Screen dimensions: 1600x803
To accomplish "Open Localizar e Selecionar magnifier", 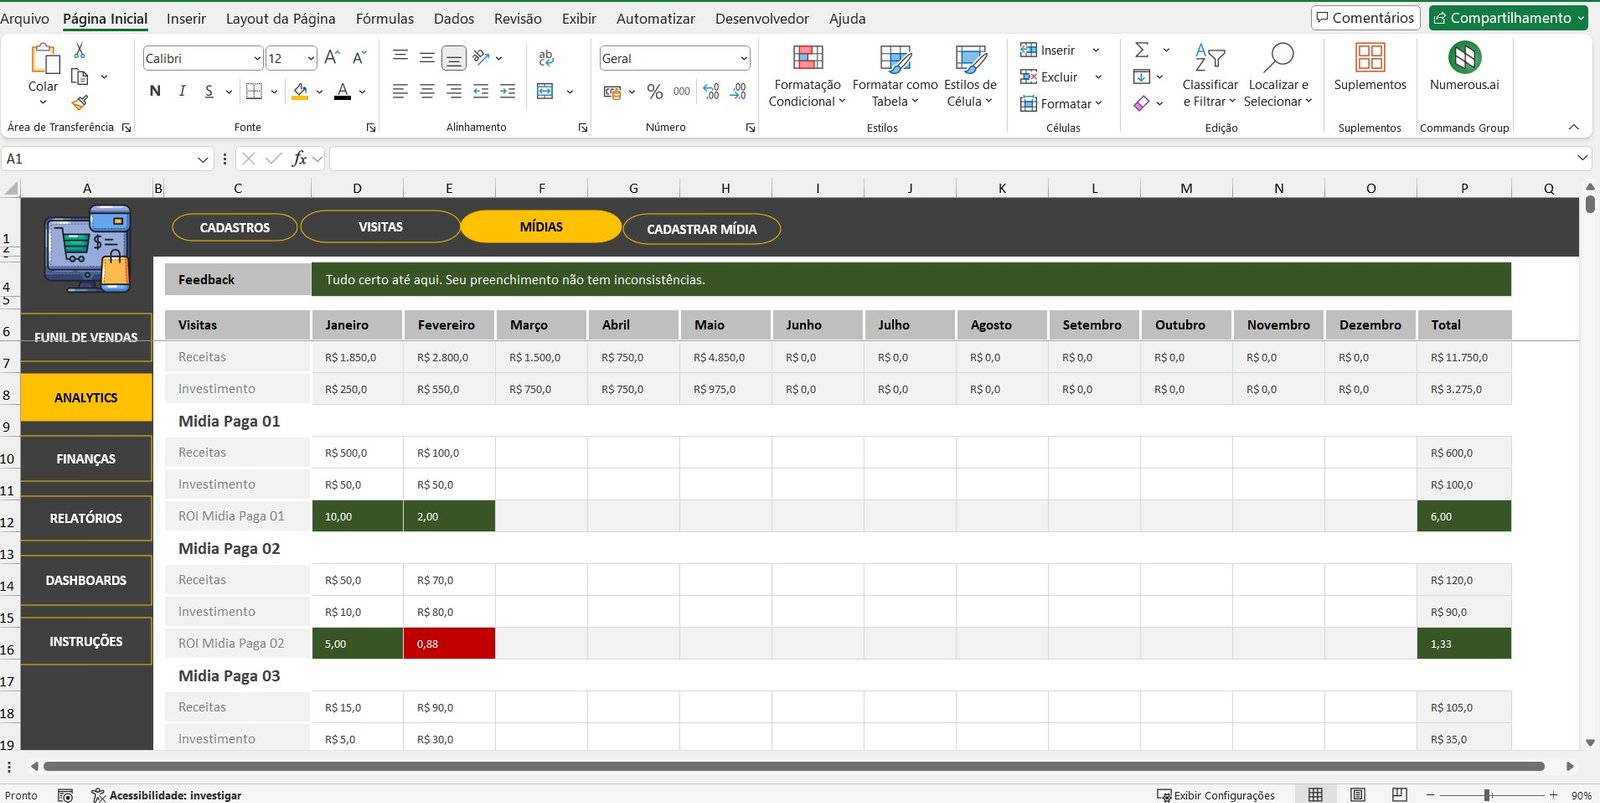I will click(1277, 76).
